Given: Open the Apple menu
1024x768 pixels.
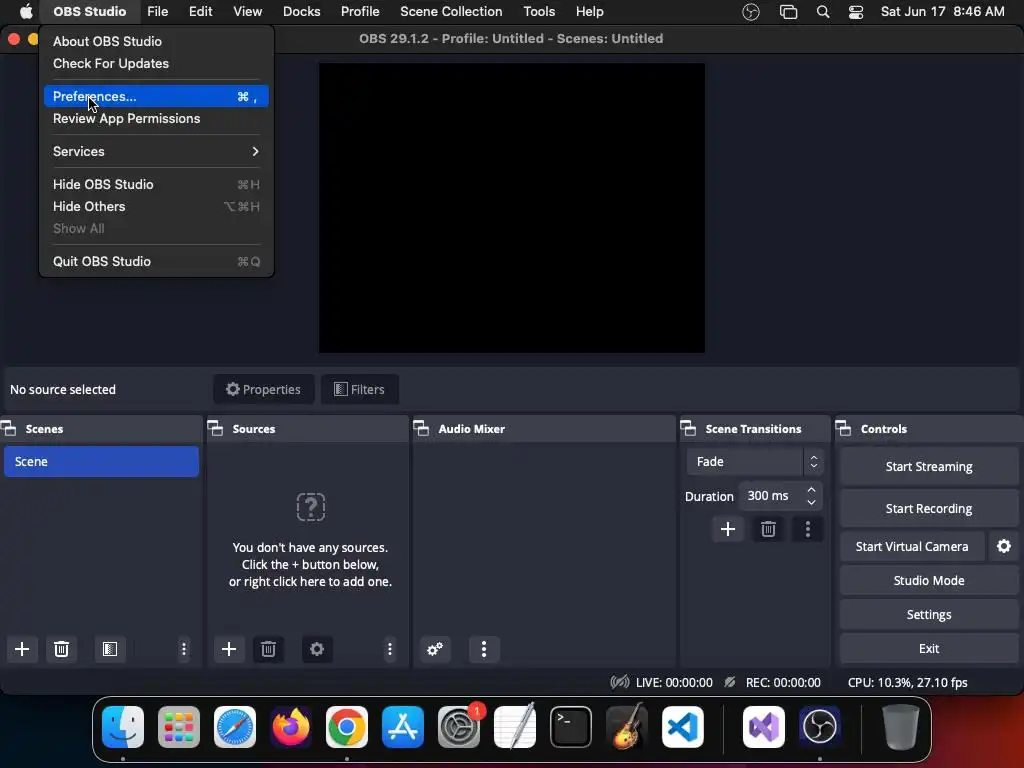Looking at the screenshot, I should pos(26,12).
